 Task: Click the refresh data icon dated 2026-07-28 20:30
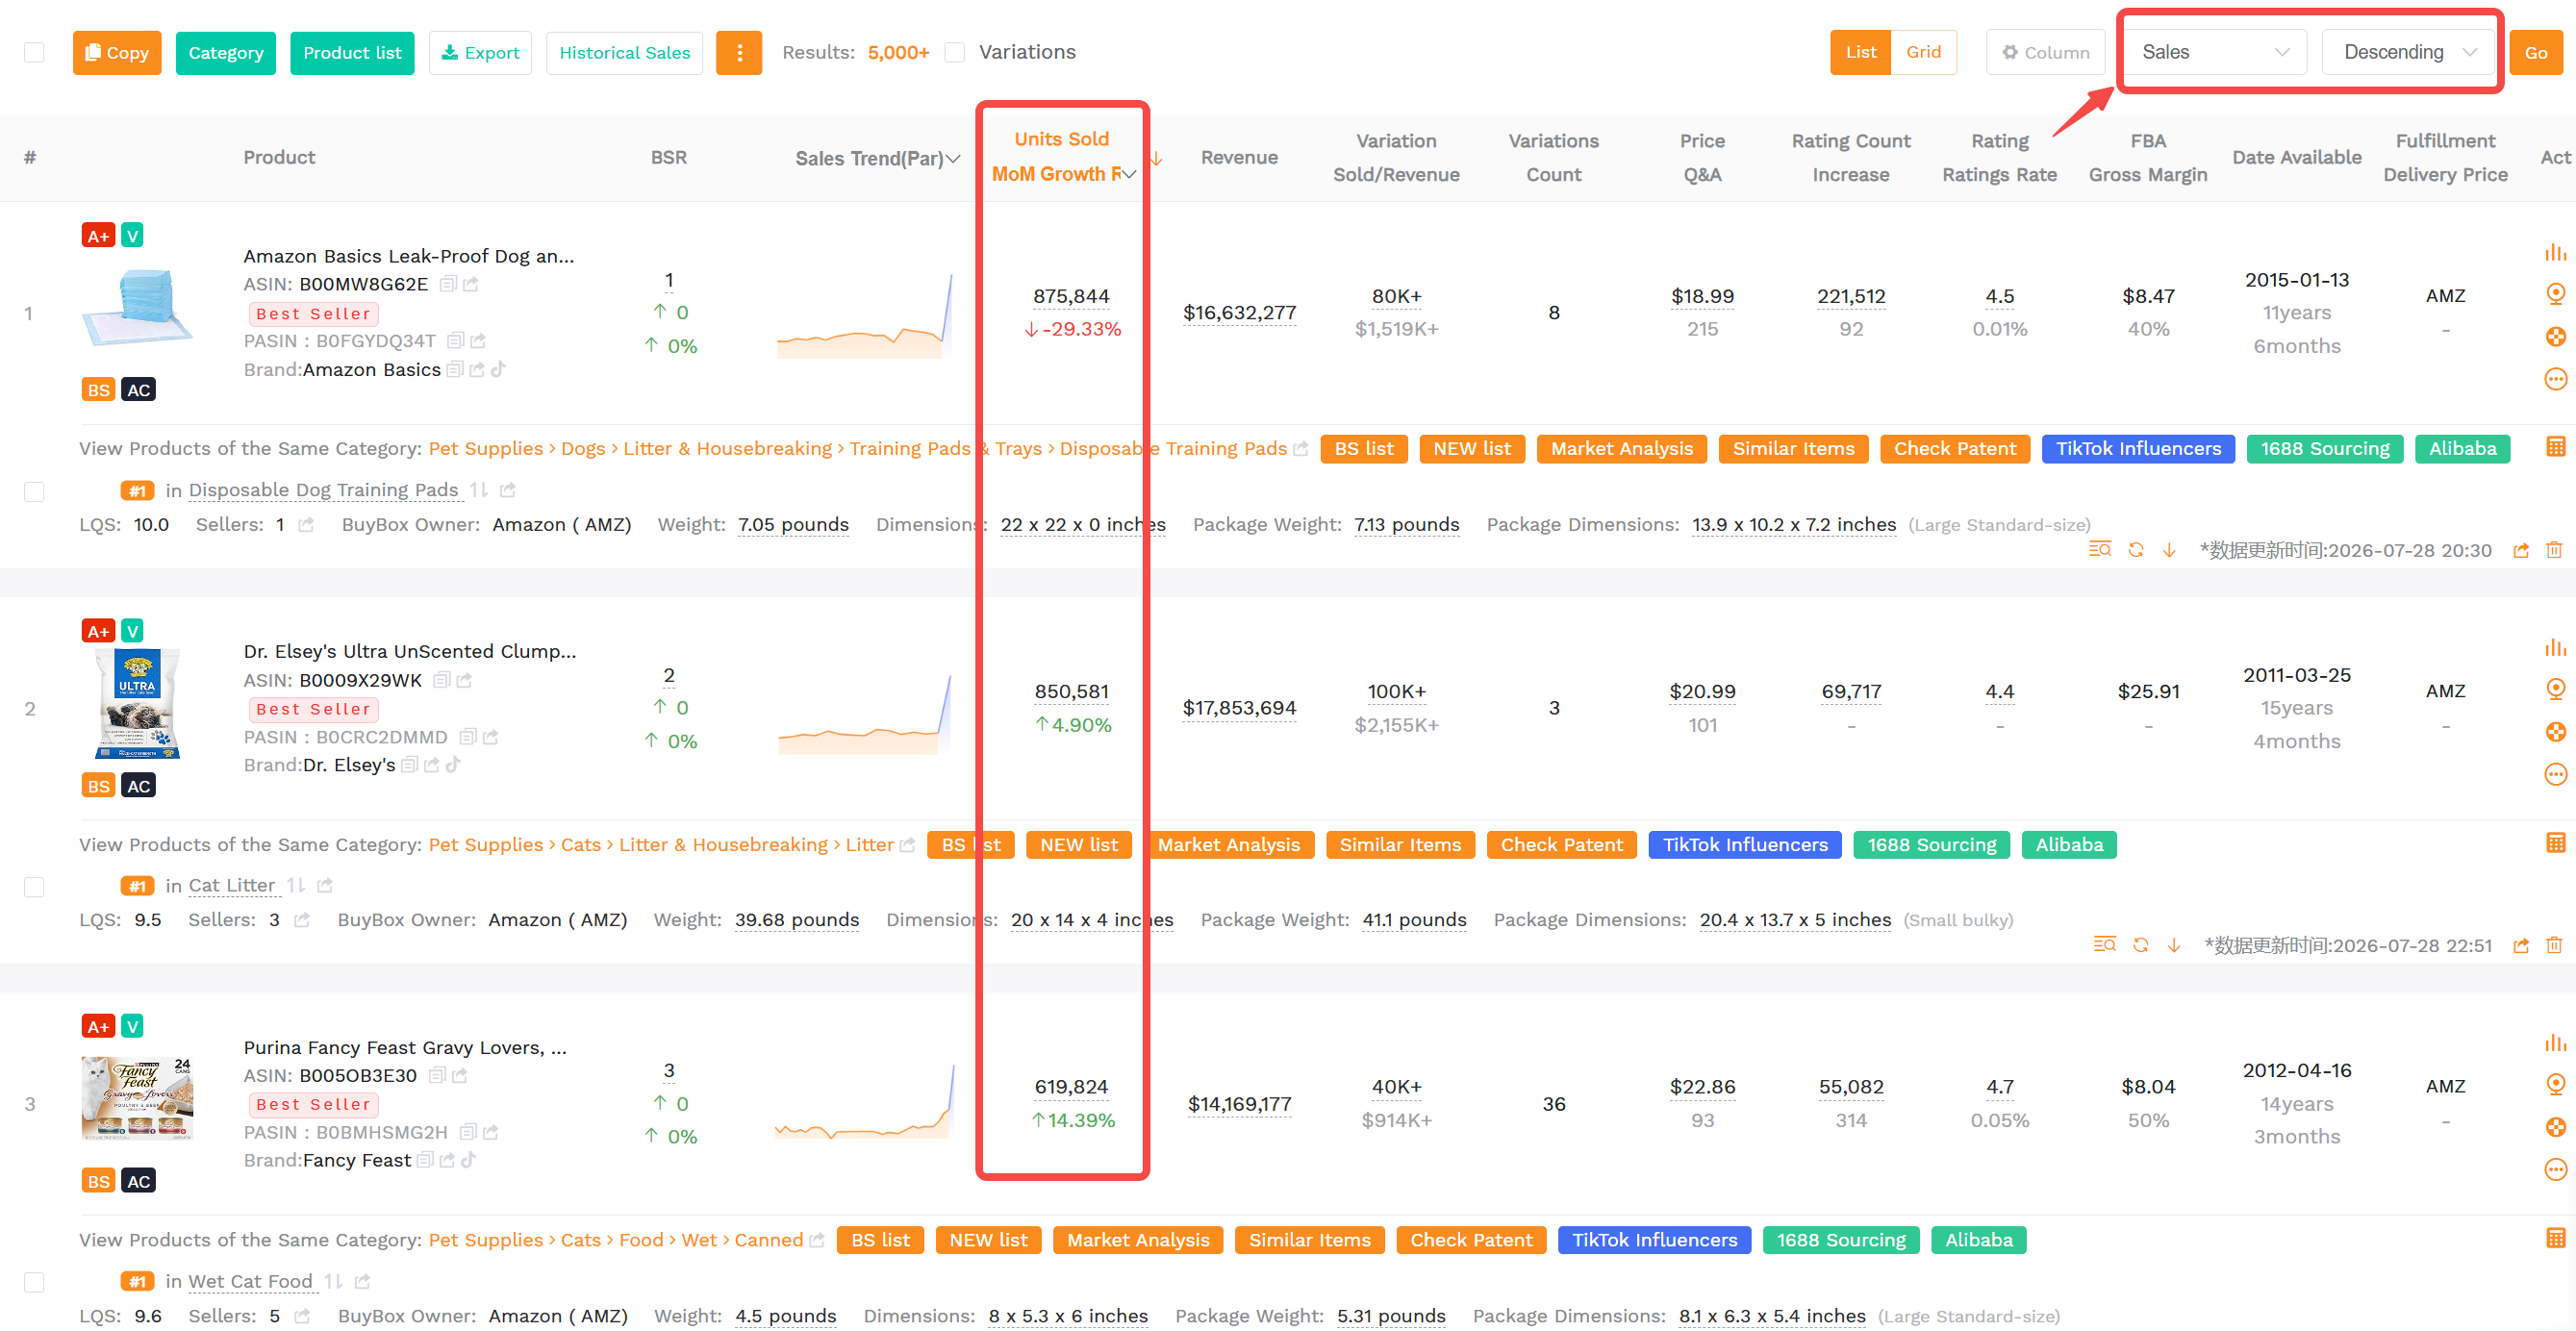(2135, 550)
